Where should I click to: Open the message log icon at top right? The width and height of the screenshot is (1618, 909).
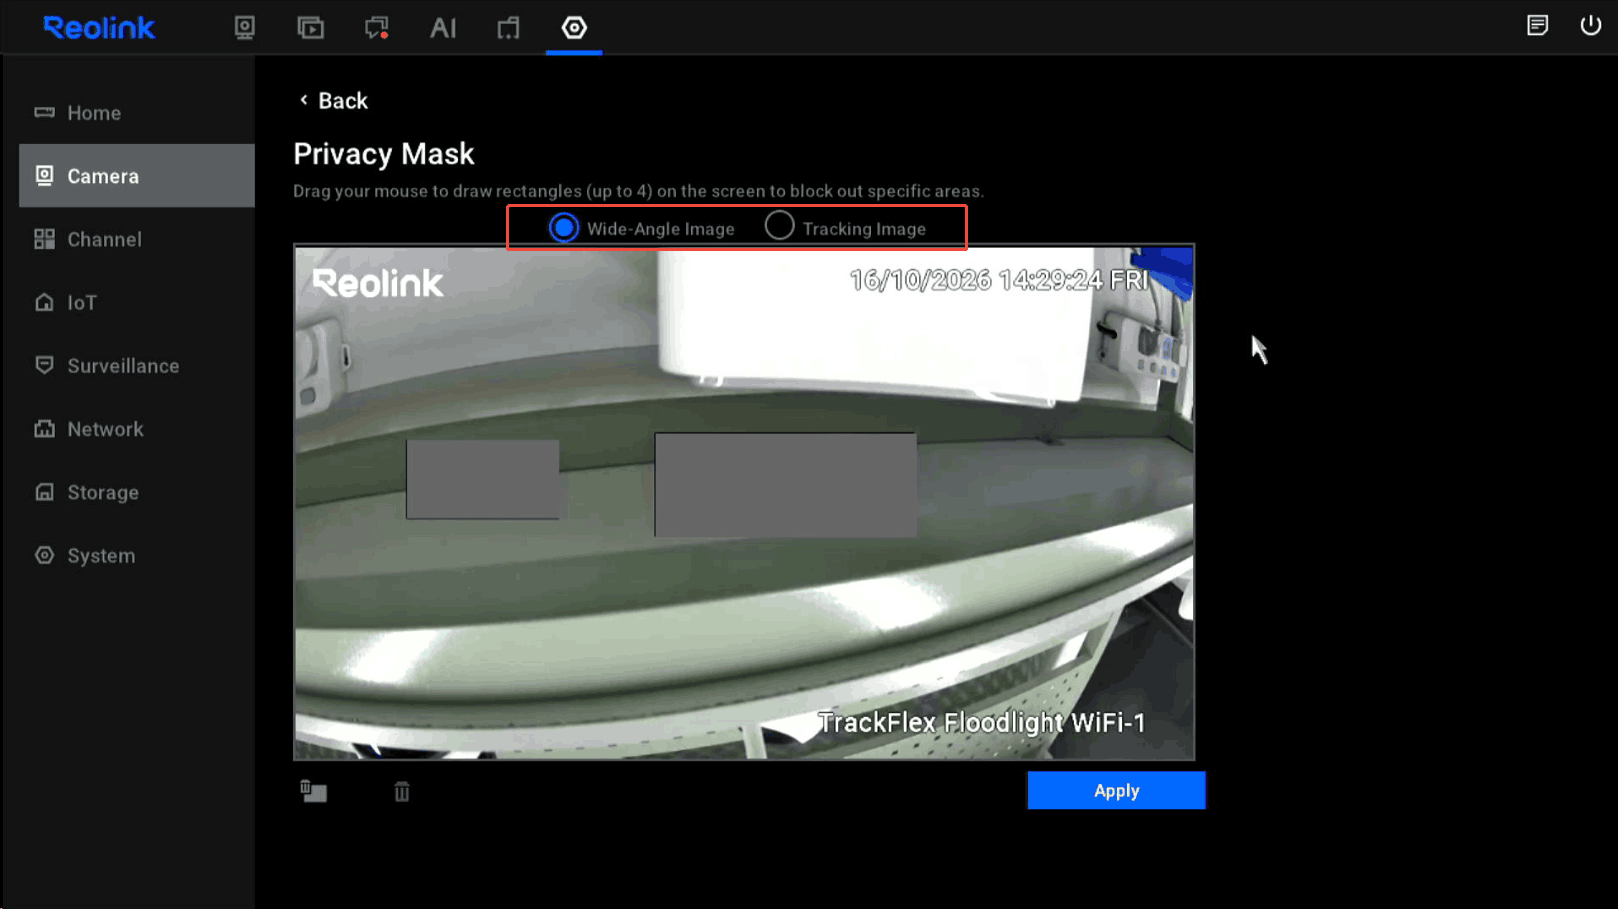pyautogui.click(x=1537, y=26)
